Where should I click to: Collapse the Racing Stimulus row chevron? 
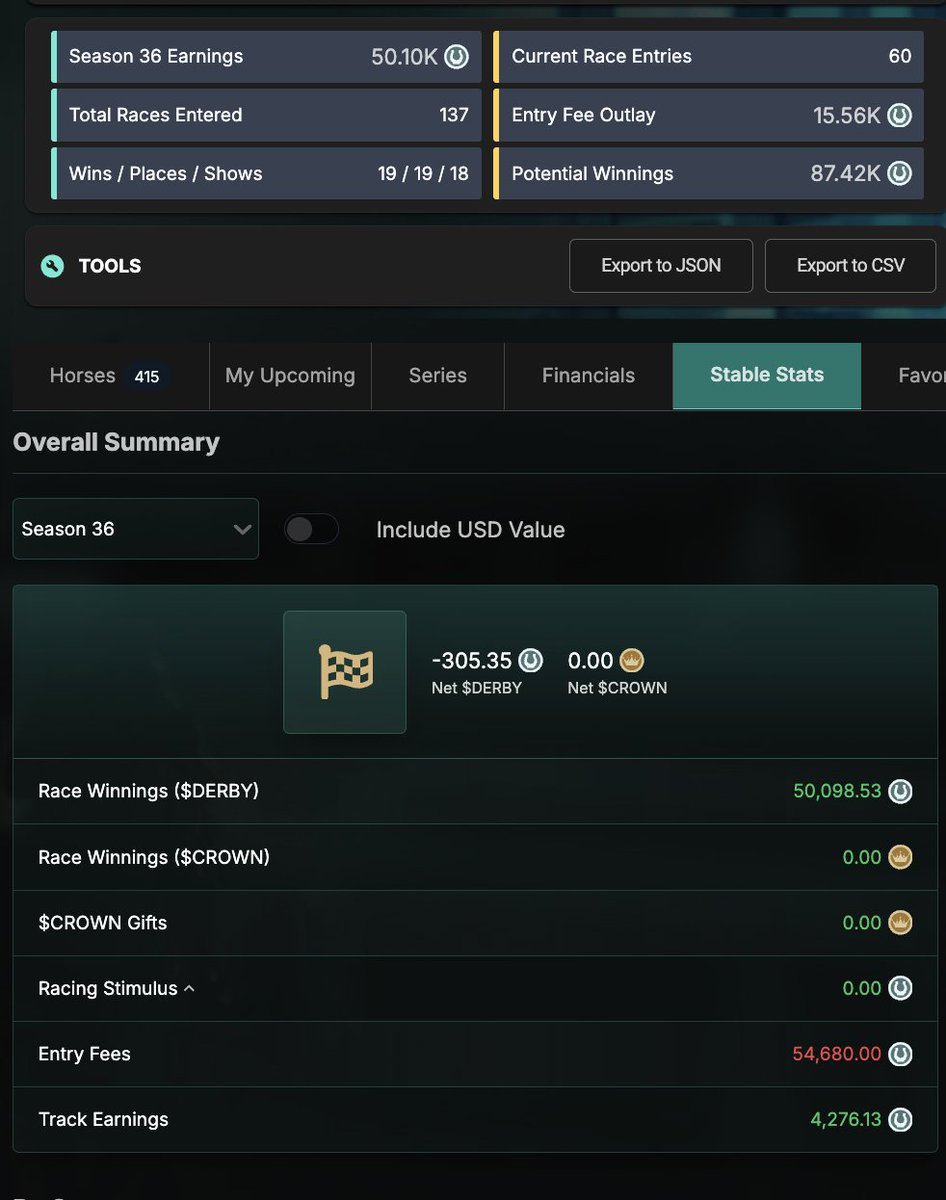click(189, 989)
